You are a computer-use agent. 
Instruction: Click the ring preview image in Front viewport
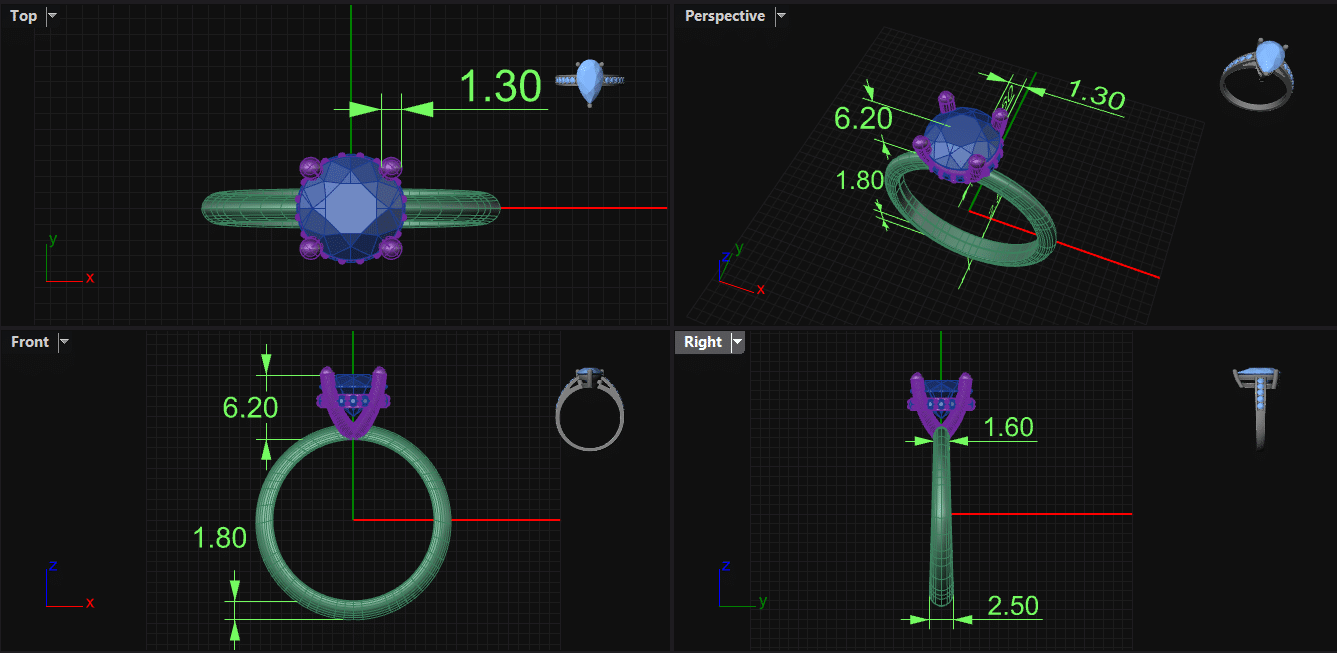point(590,409)
